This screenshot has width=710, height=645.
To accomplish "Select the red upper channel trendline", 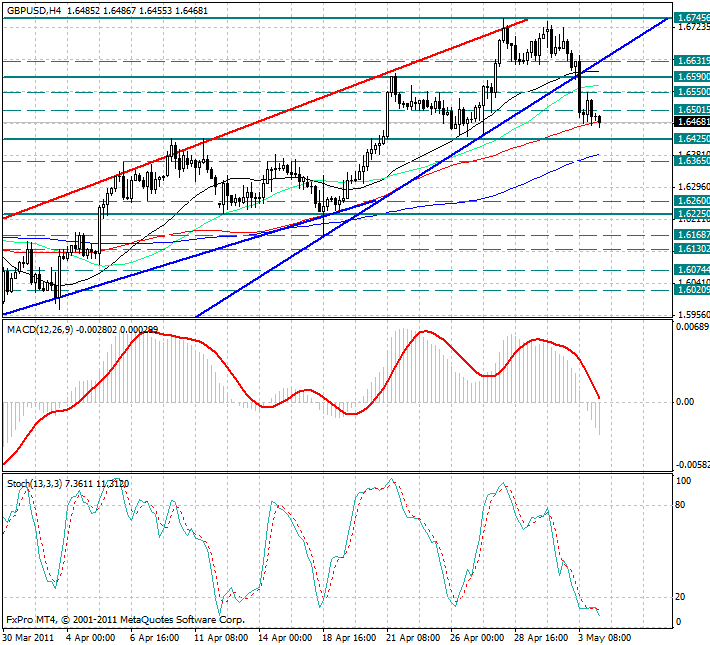I will 265,119.
